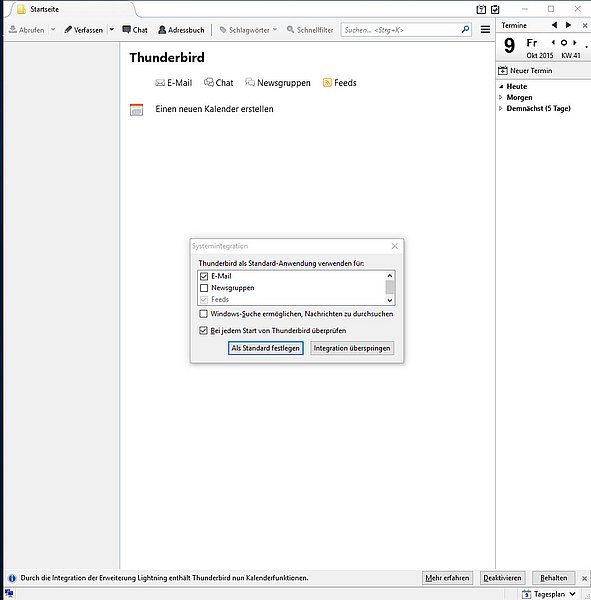591x600 pixels.
Task: Enable Windows-Suche message search checkbox
Action: tap(203, 314)
